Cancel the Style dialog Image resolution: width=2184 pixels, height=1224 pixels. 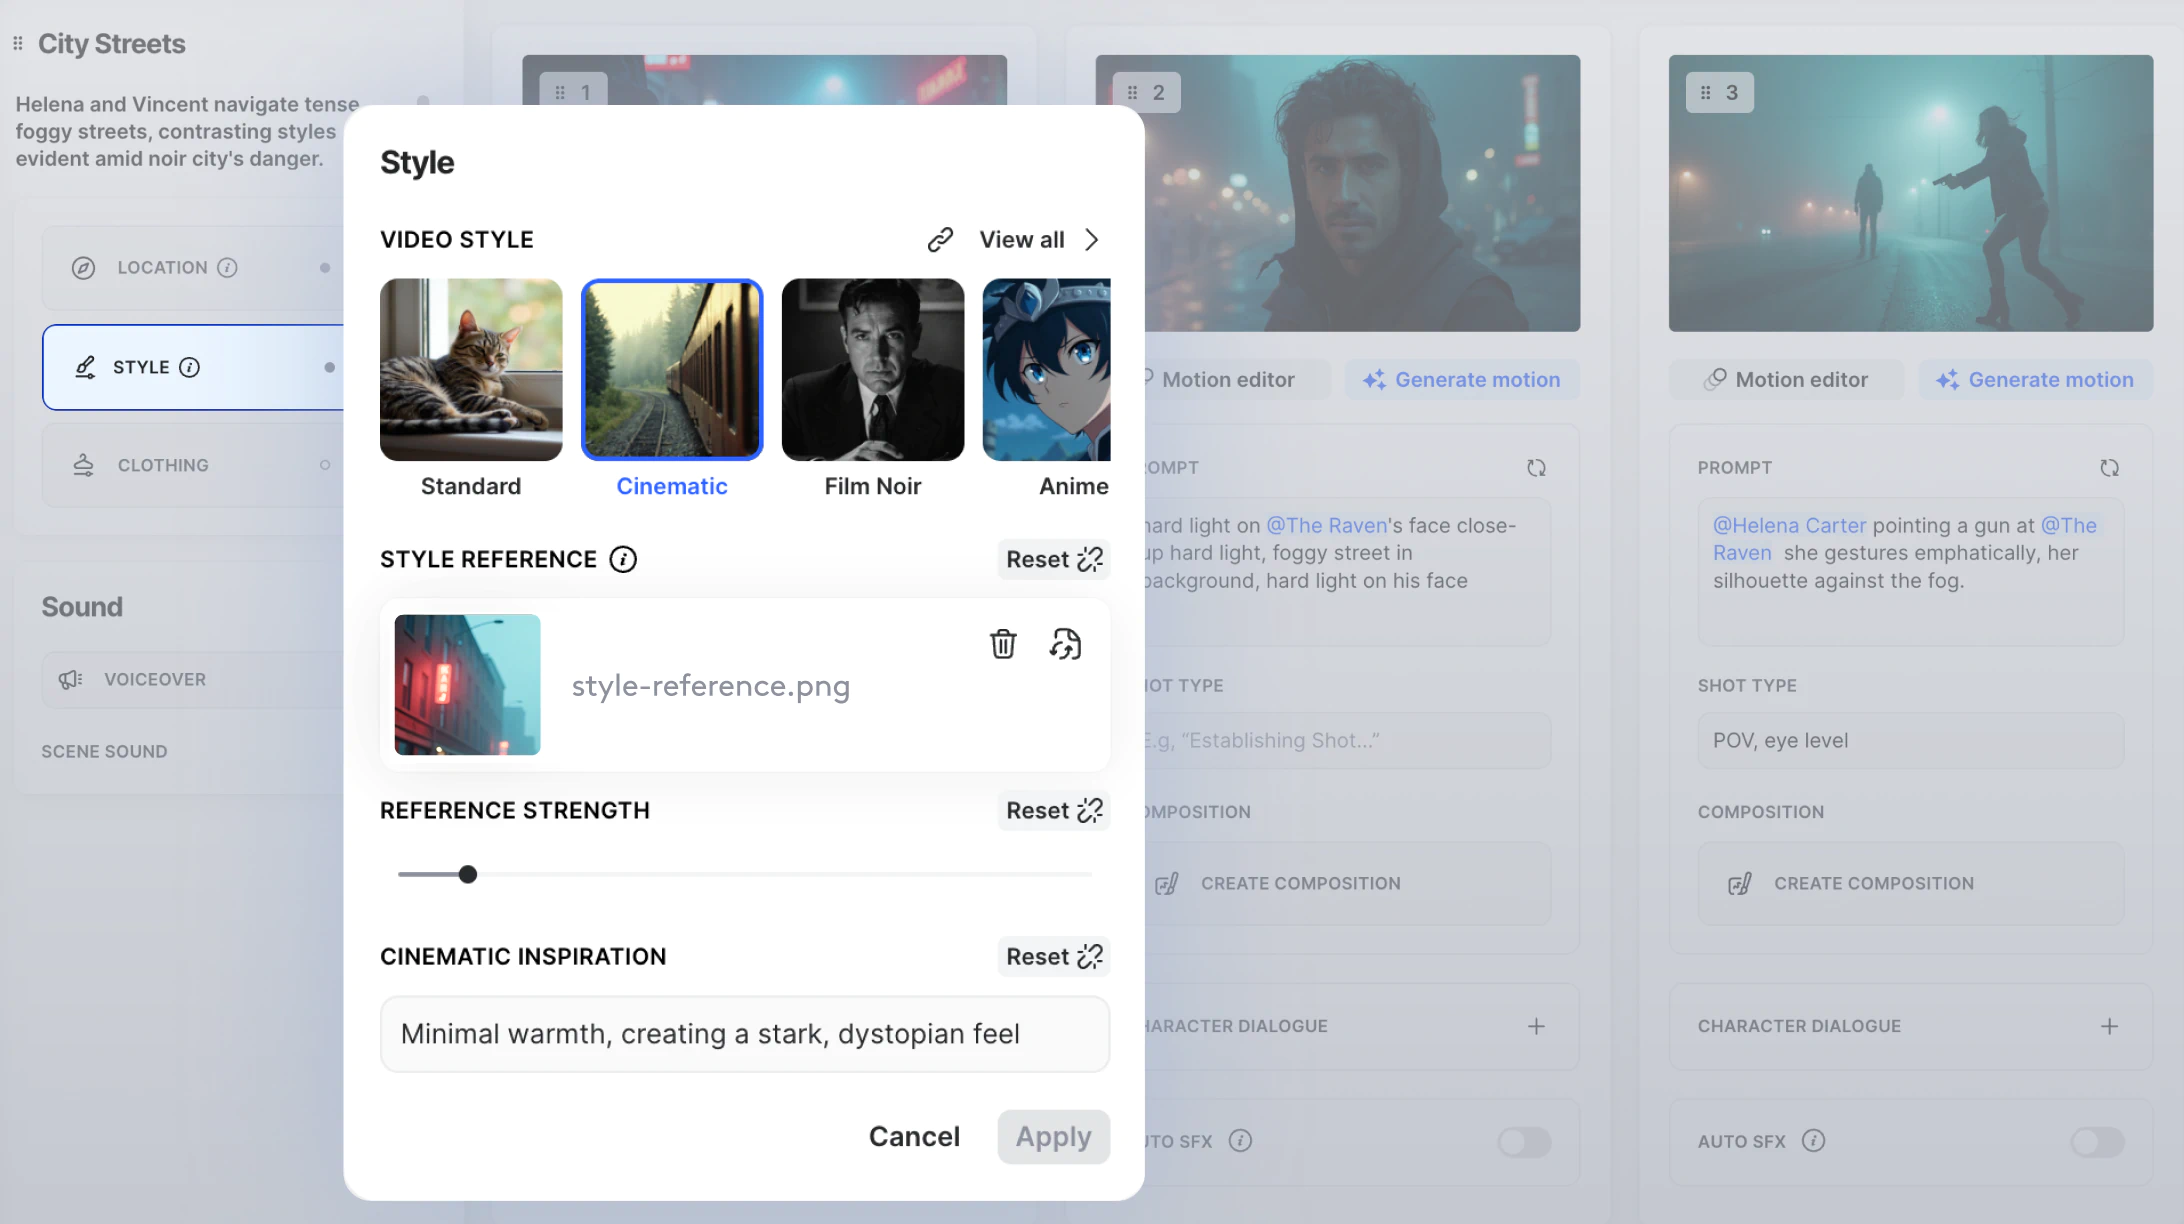[x=914, y=1137]
